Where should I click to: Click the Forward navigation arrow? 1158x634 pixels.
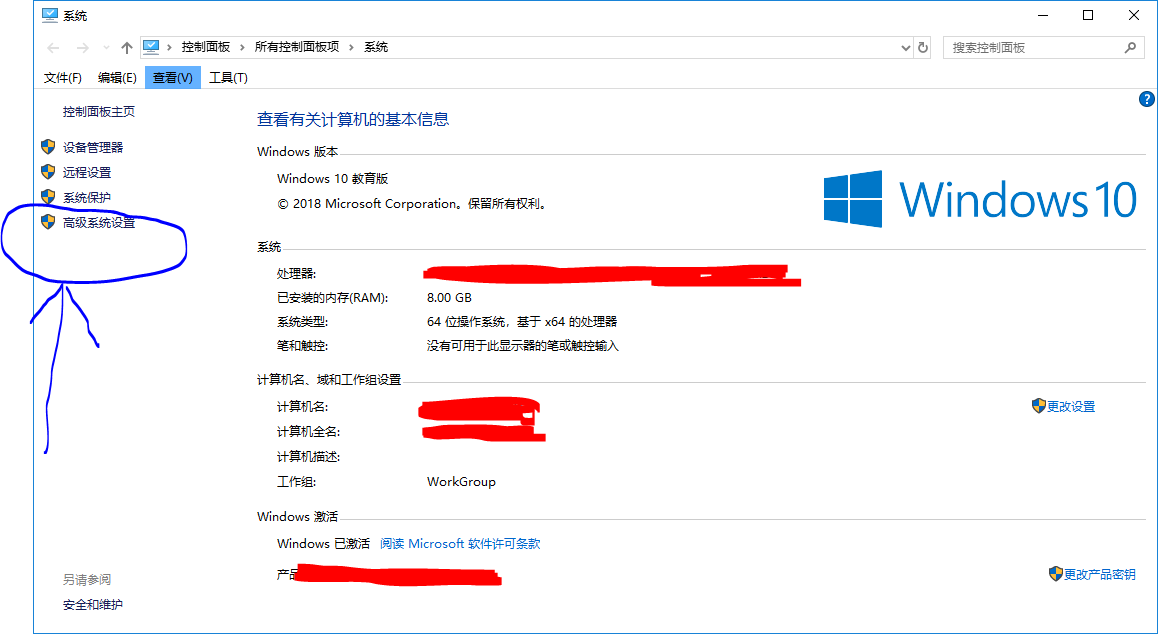click(83, 48)
